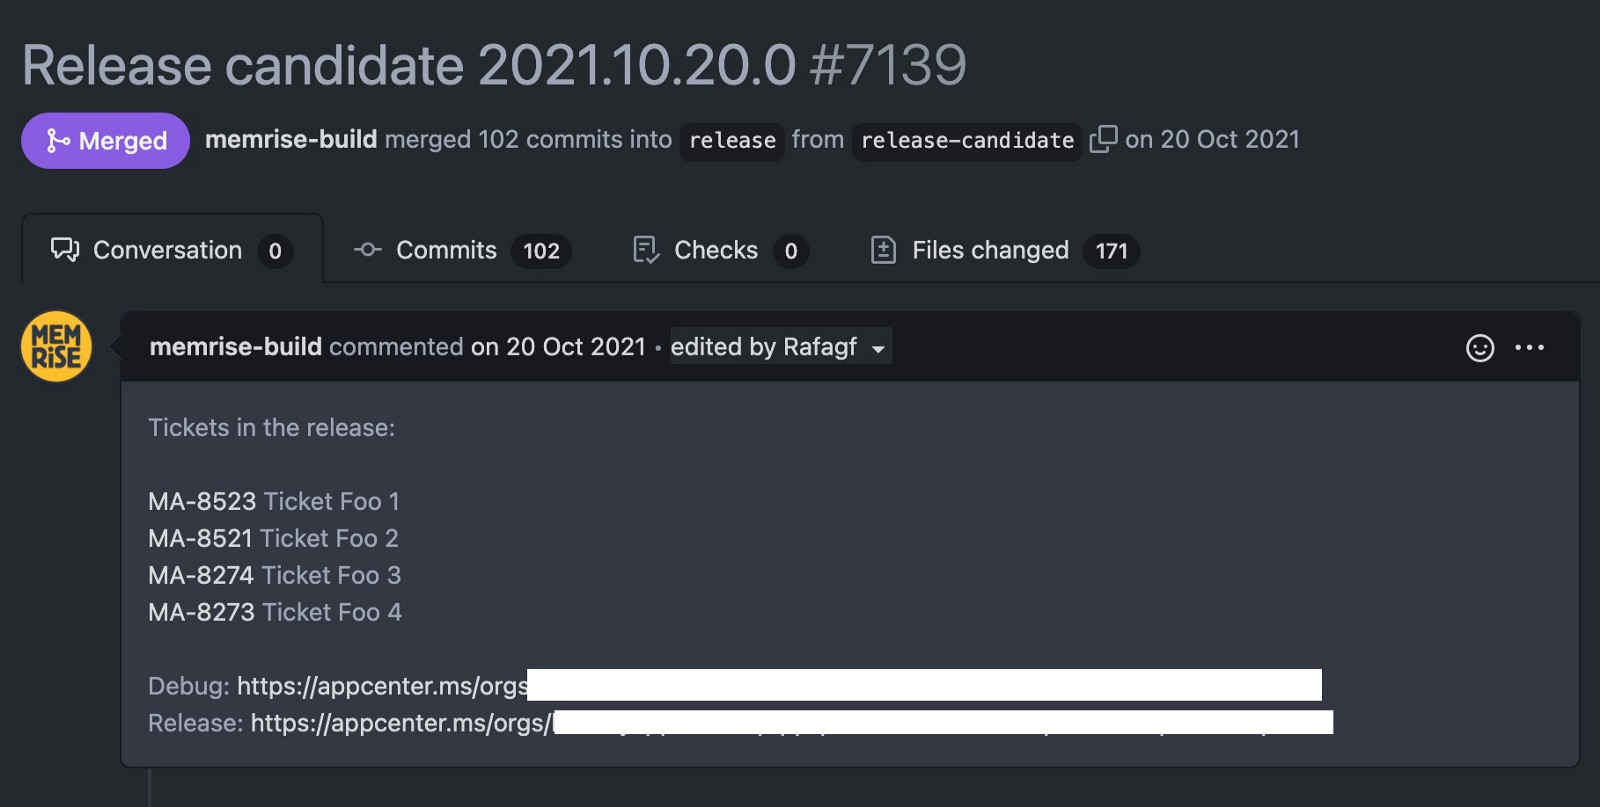
Task: Open memrise-build link in comment header
Action: [236, 346]
